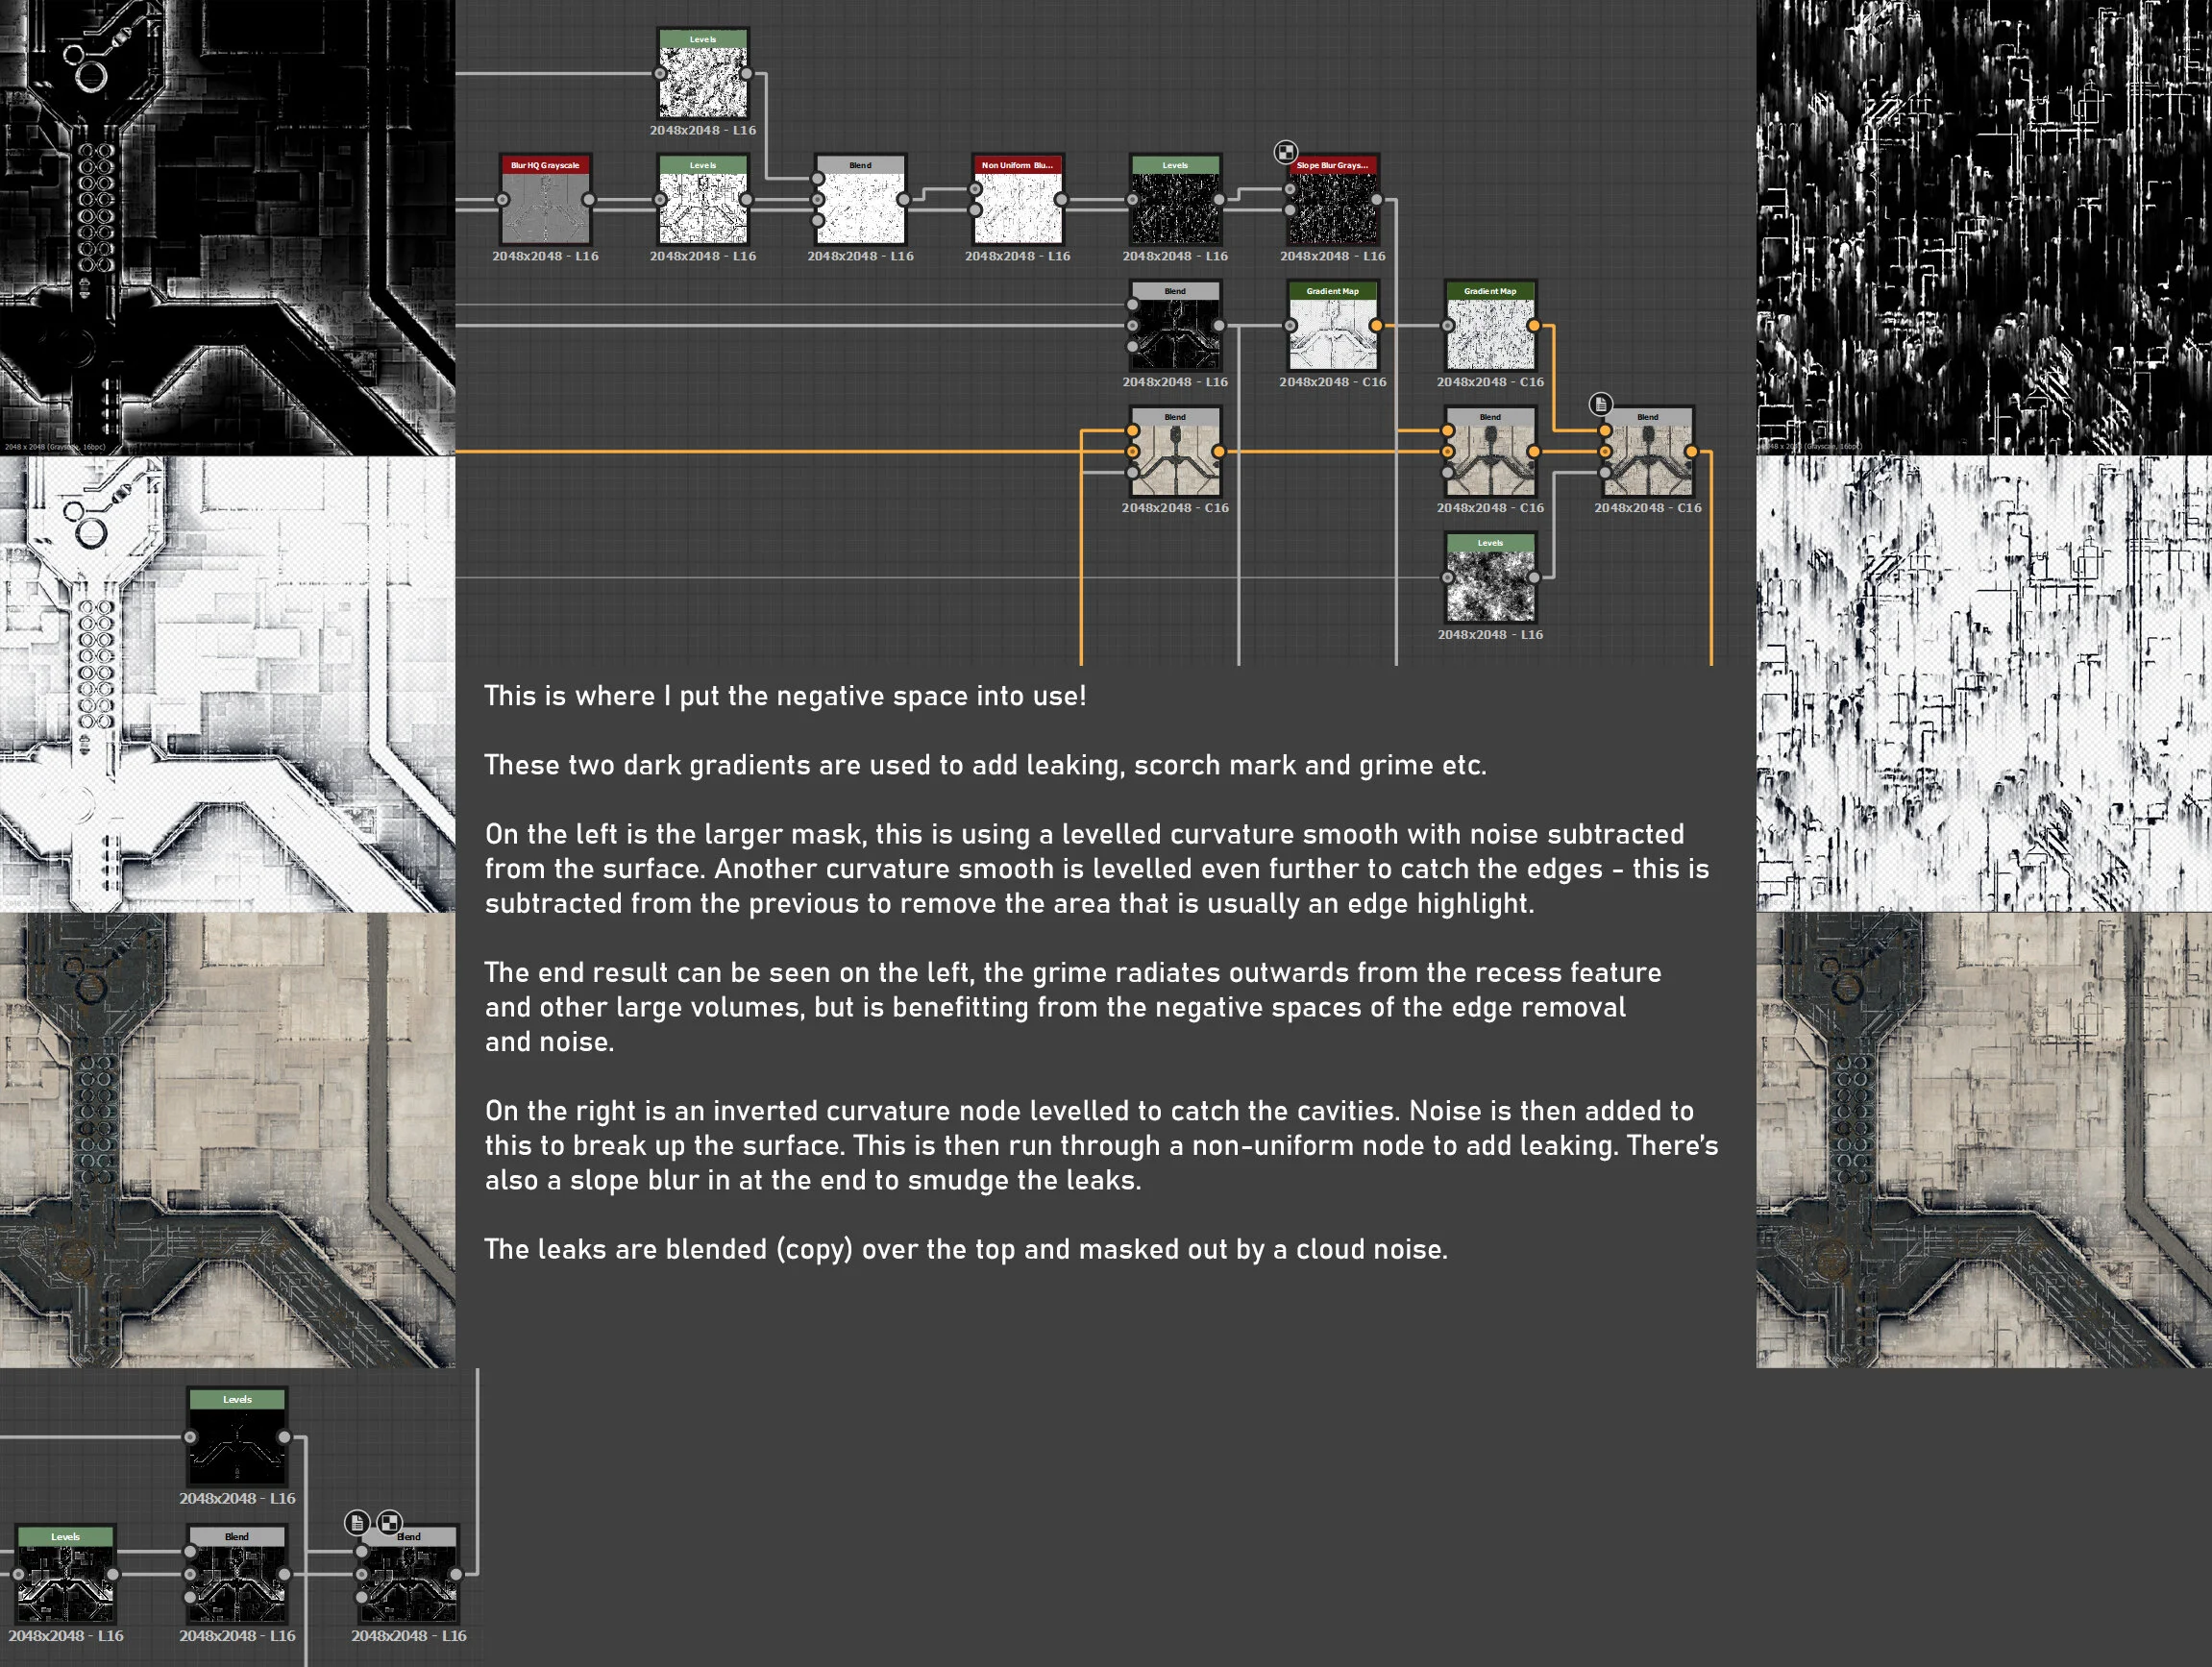Open the dark curvature mask preview at top left
The height and width of the screenshot is (1667, 2212).
[x=227, y=228]
